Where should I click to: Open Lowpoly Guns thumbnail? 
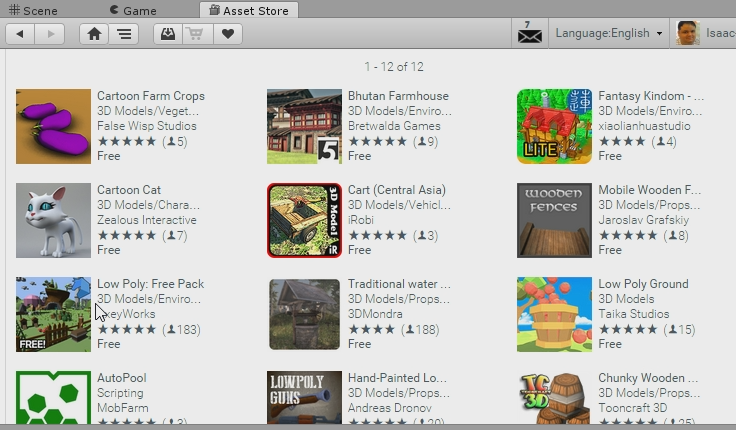(304, 398)
